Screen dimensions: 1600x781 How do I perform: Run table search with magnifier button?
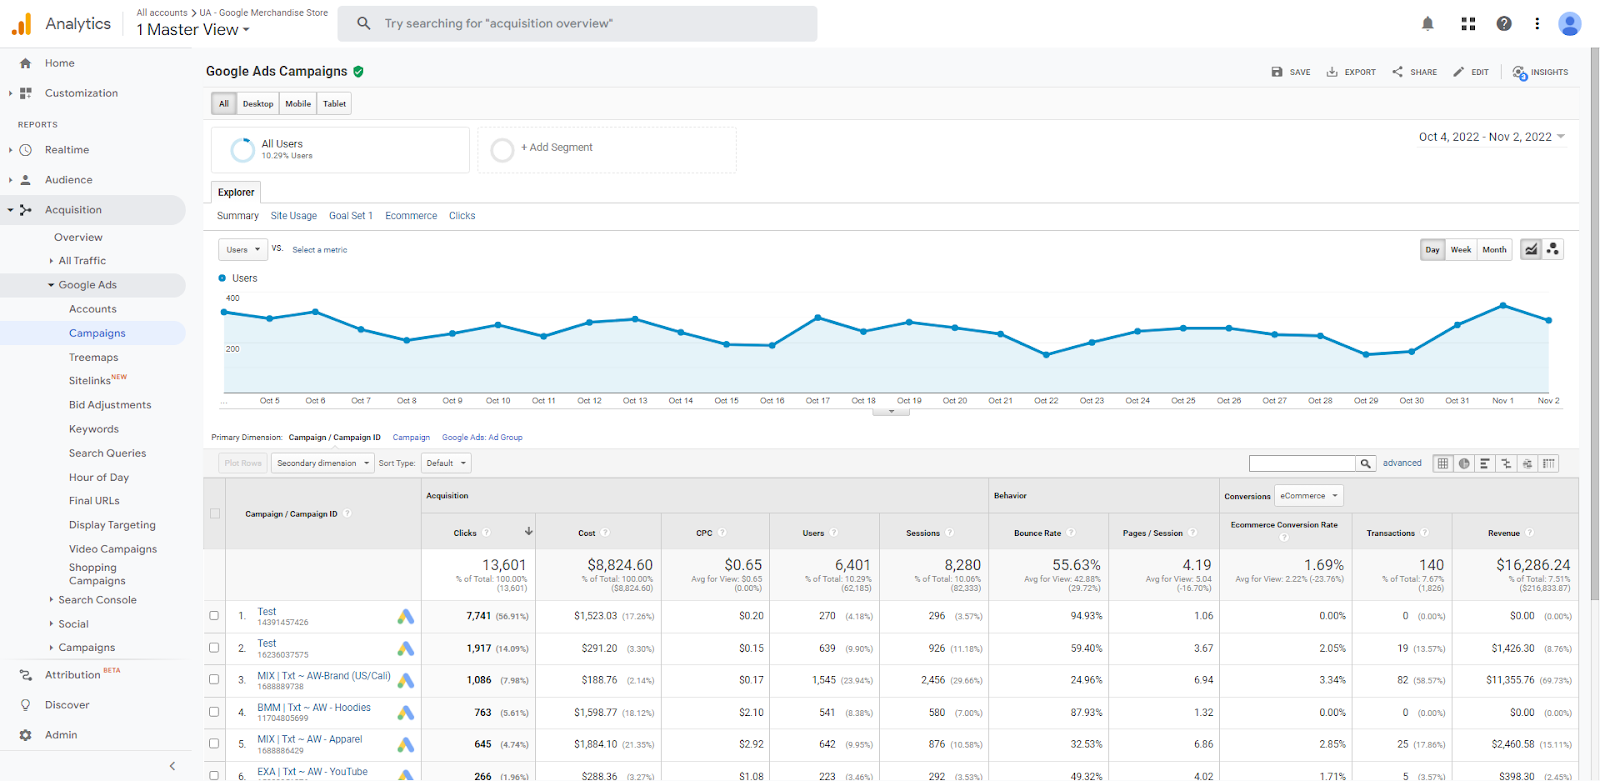[1365, 463]
